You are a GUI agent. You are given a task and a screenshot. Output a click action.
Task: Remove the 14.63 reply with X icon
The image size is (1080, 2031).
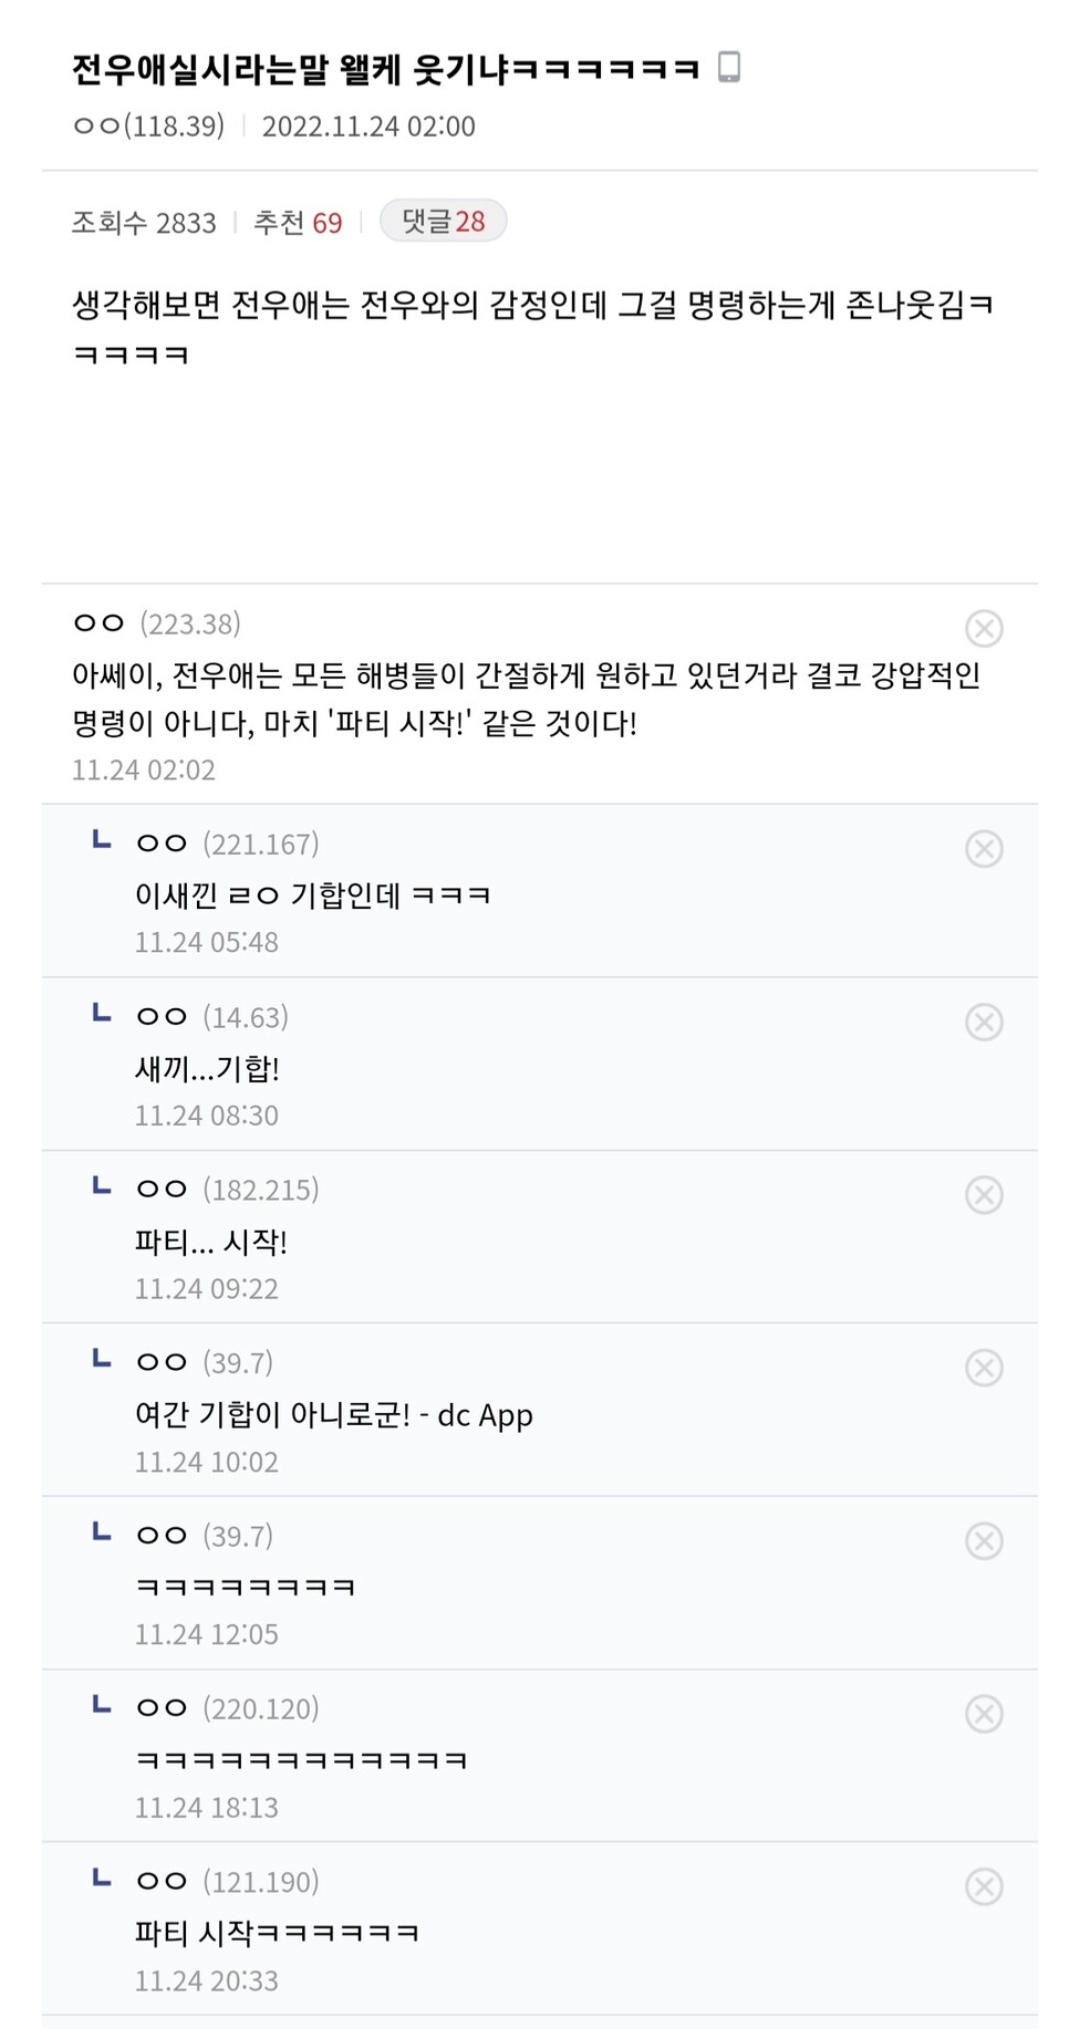(984, 1022)
